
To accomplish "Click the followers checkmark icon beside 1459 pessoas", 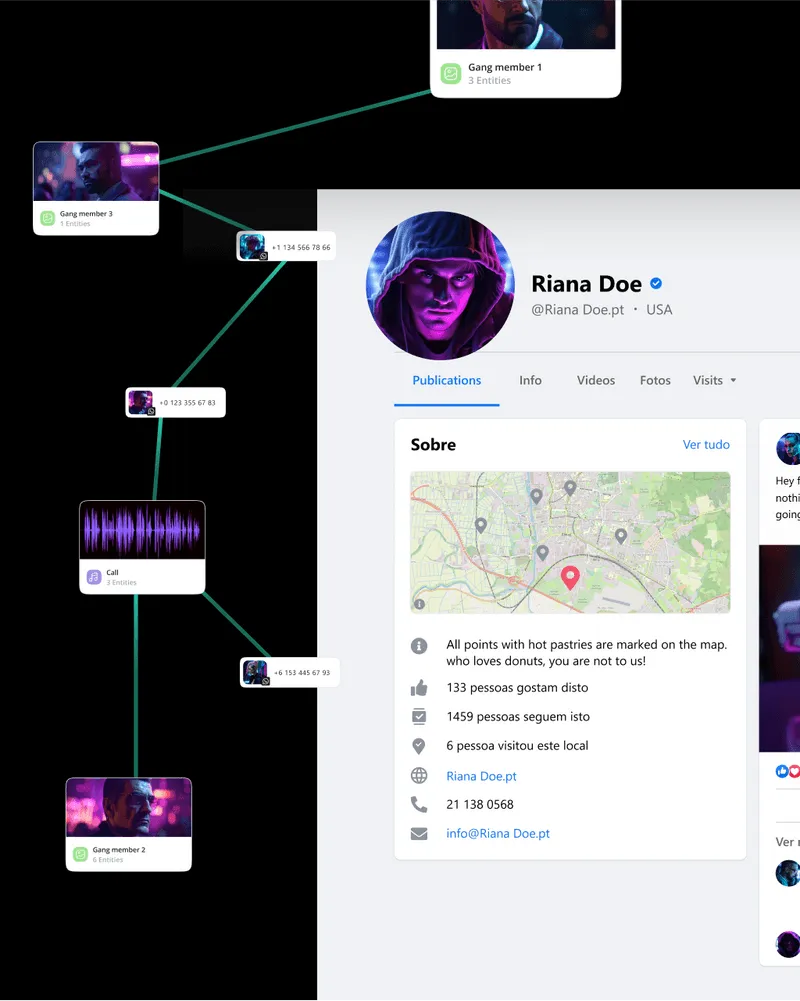I will (419, 716).
